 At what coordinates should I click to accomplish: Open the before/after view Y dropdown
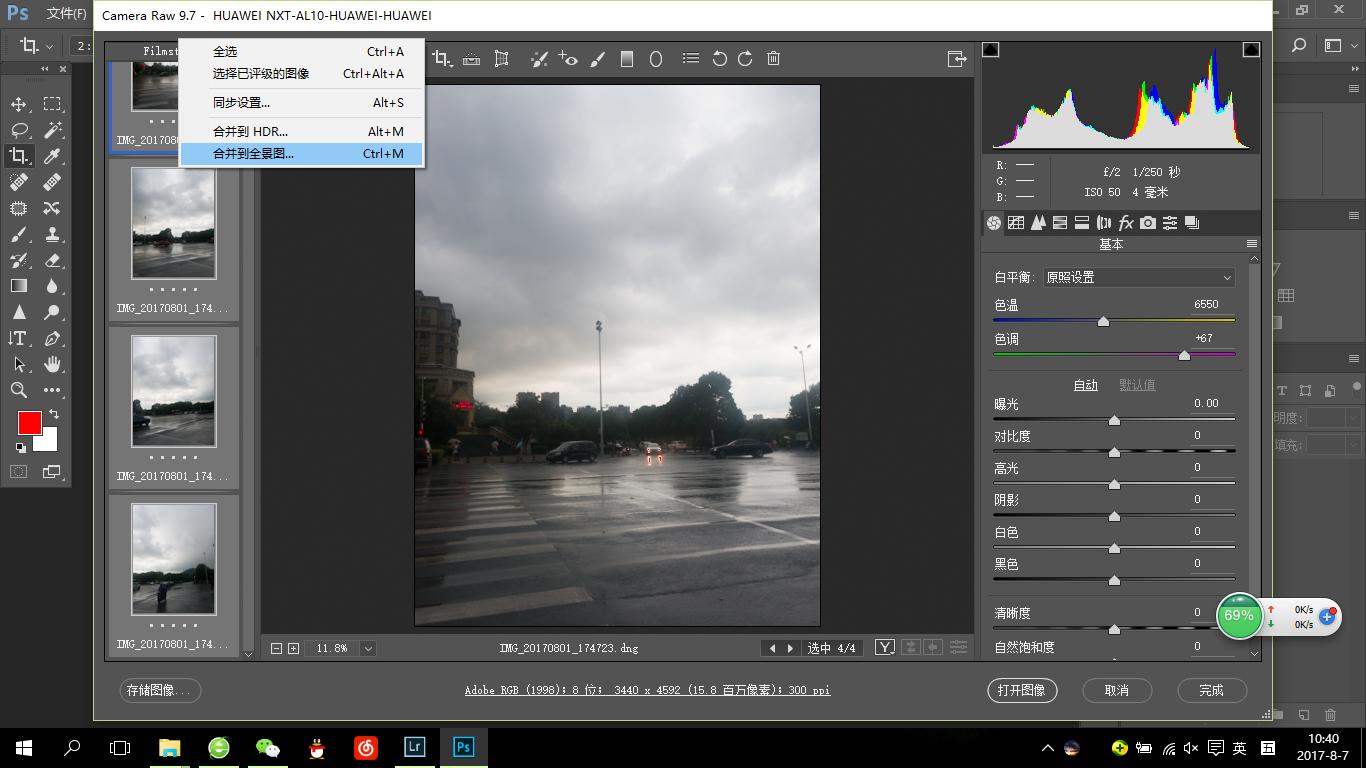click(x=885, y=648)
